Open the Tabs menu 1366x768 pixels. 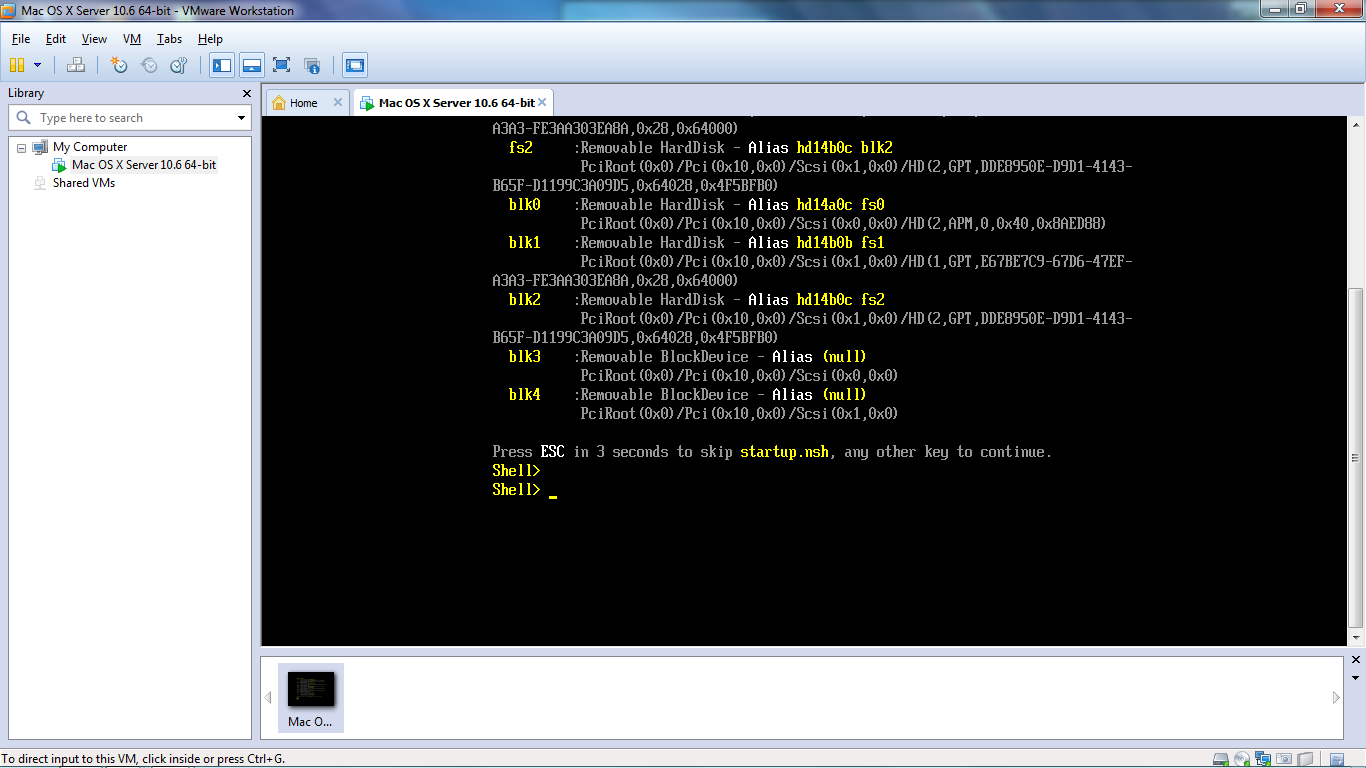click(x=169, y=39)
